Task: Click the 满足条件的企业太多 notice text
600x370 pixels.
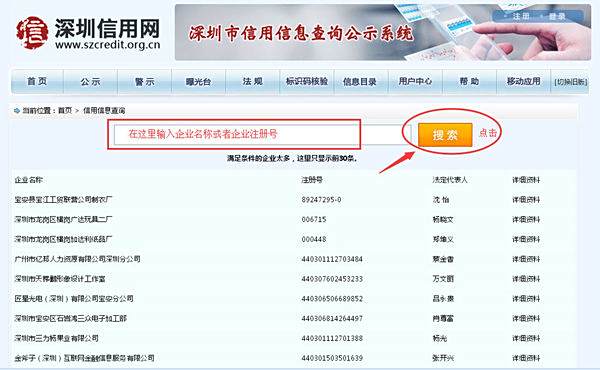Action: [292, 158]
